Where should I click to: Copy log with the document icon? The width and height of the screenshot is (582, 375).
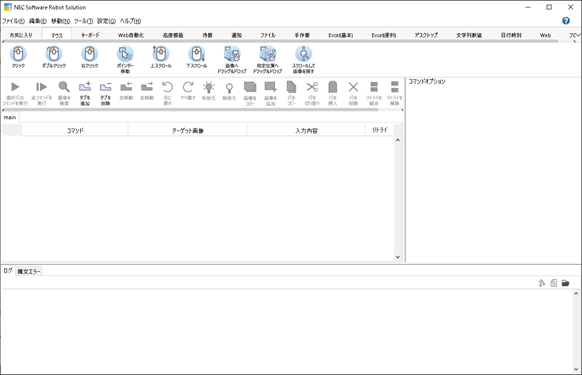click(554, 283)
